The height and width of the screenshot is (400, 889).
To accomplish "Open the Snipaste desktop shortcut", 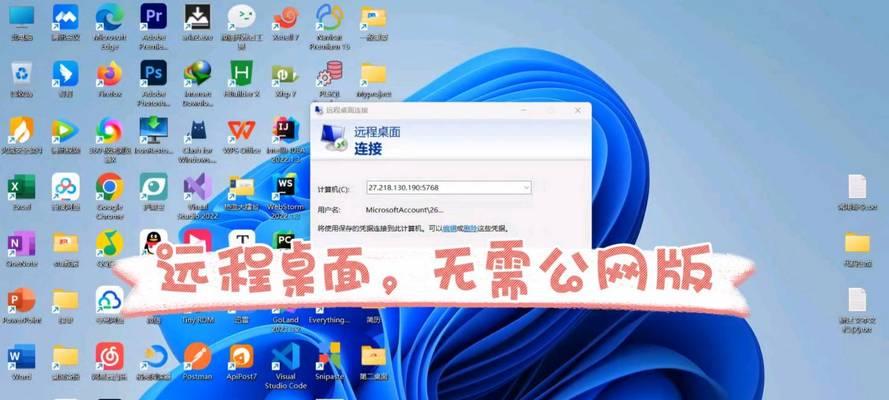I will point(329,357).
